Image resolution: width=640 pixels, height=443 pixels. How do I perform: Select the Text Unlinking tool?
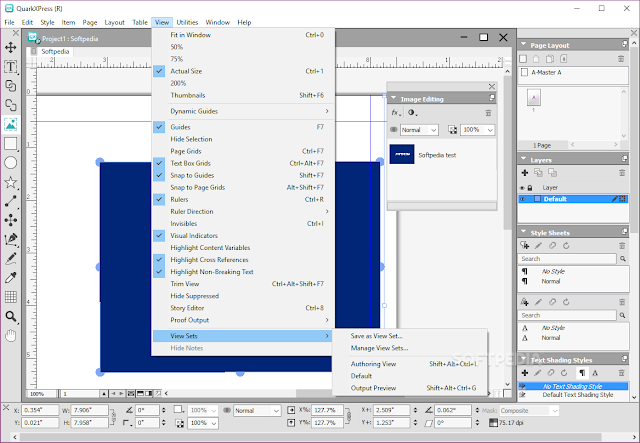11,105
